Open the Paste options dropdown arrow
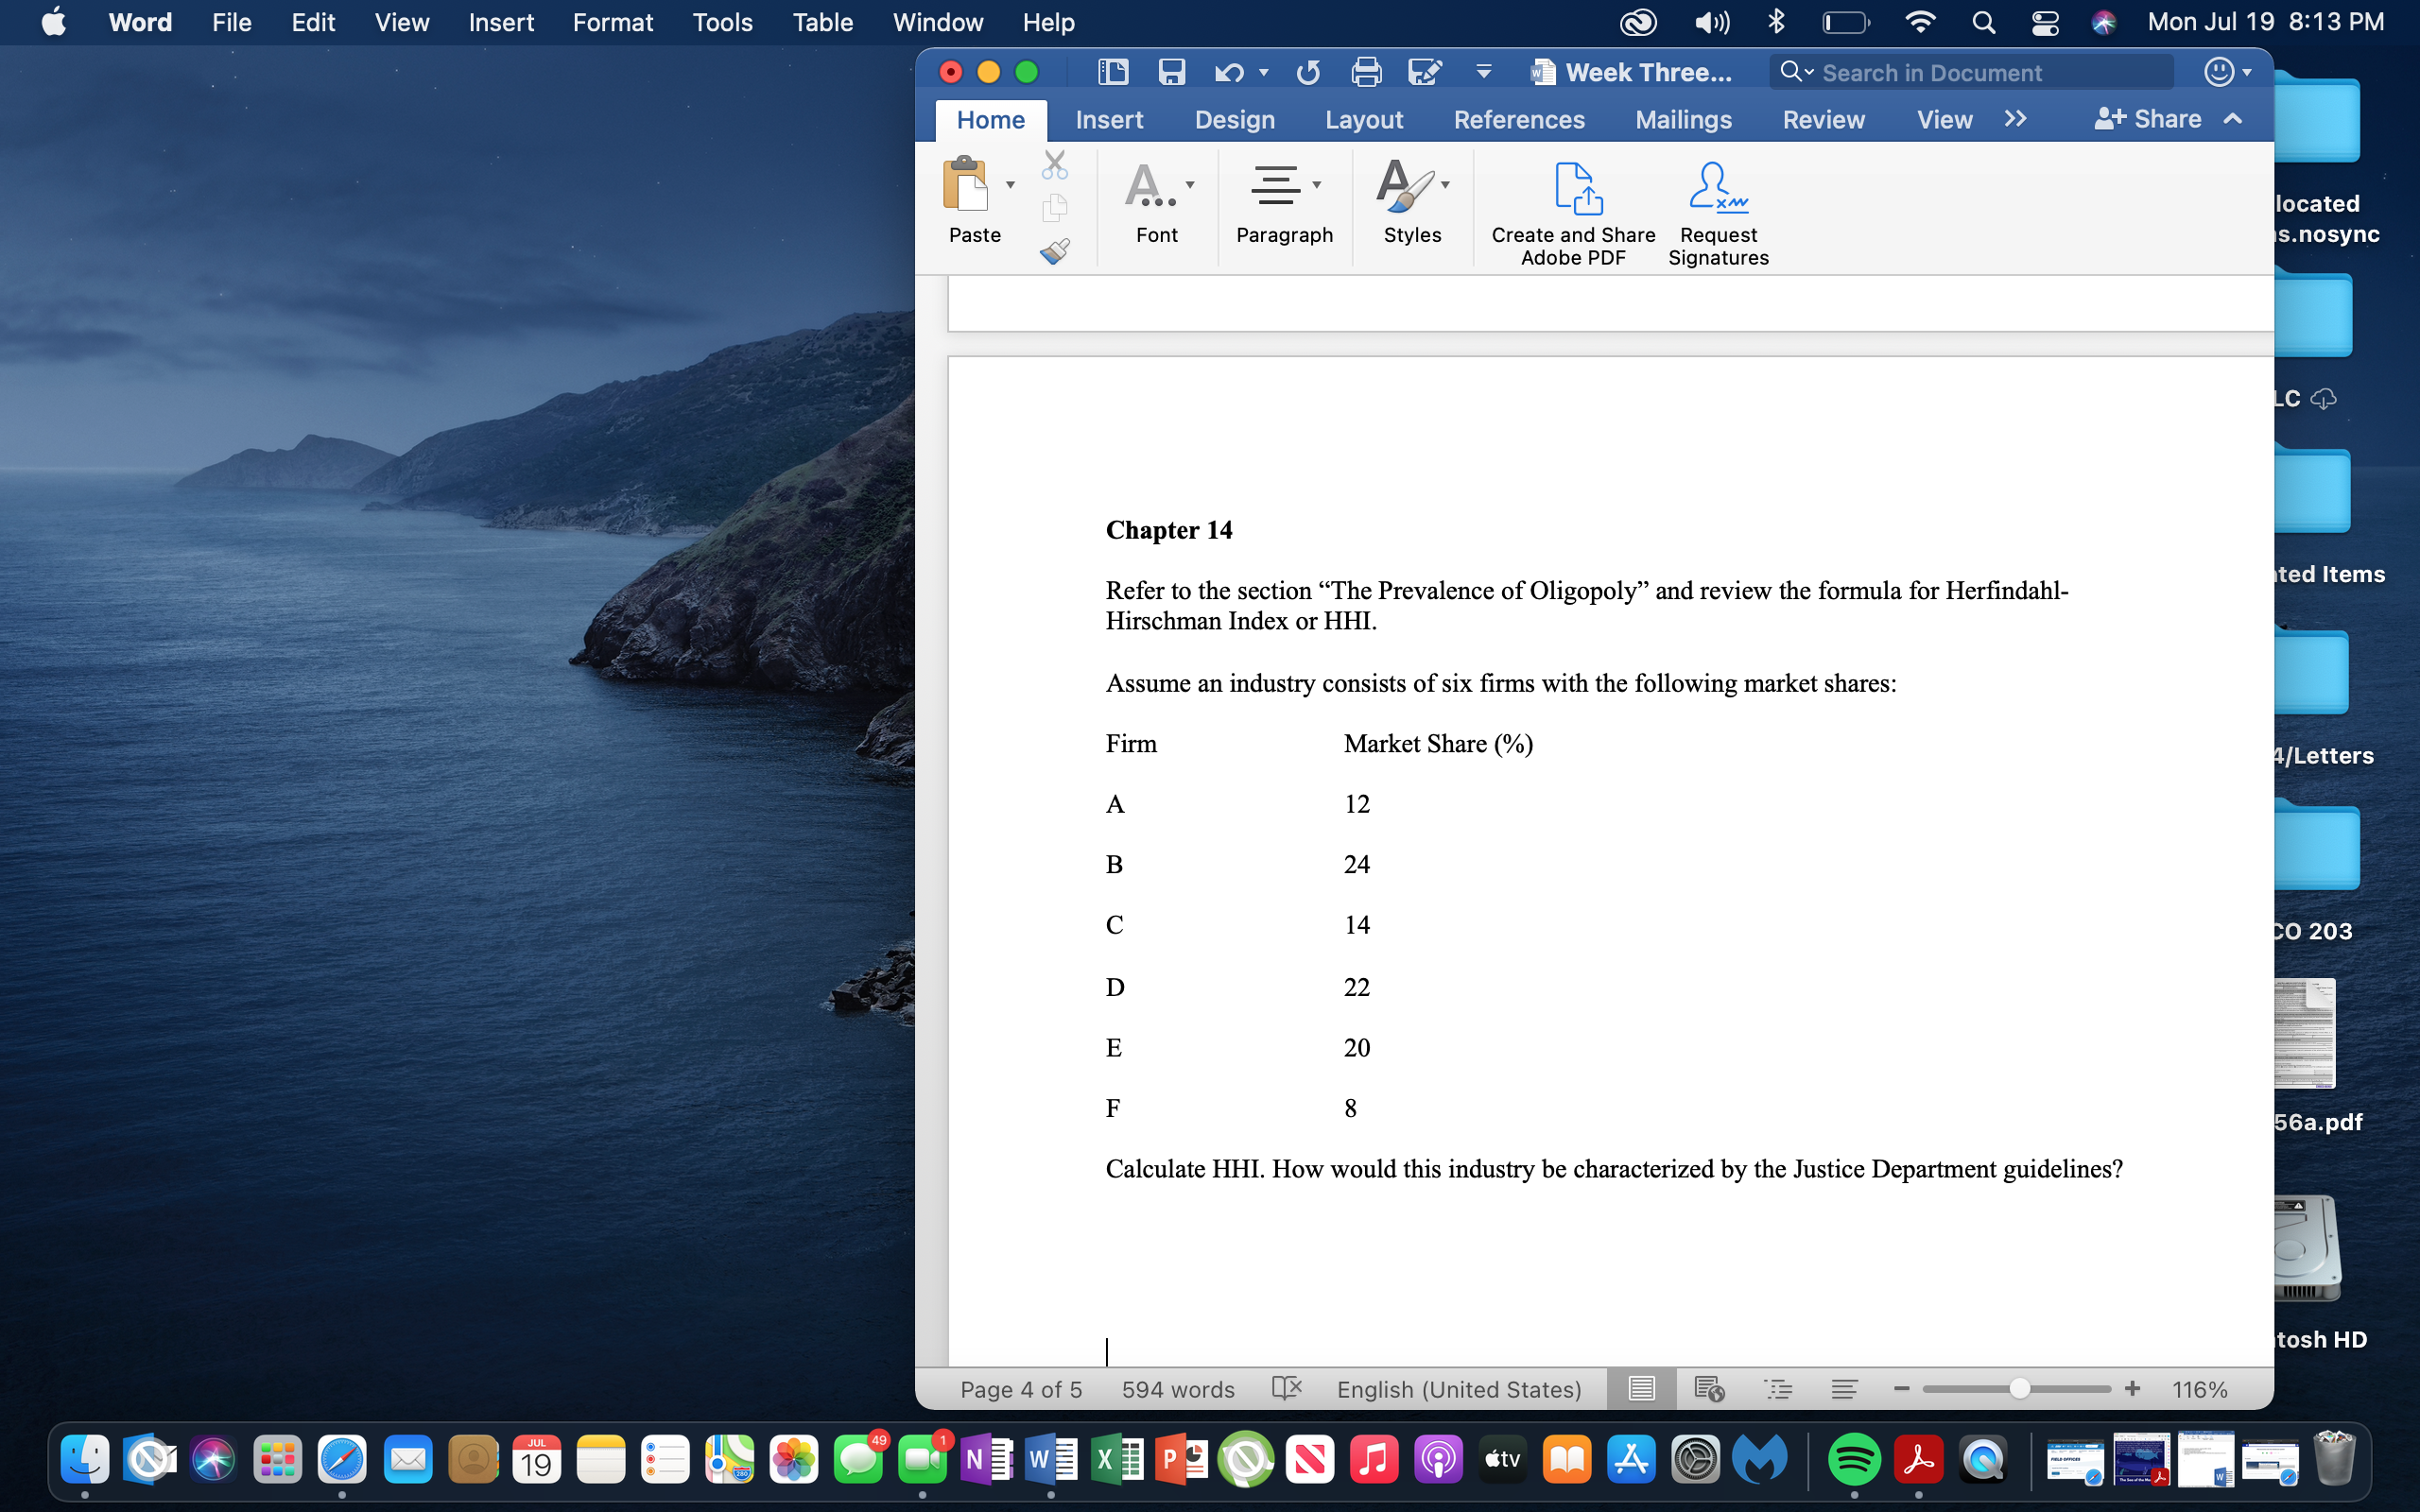Viewport: 2420px width, 1512px height. pyautogui.click(x=1010, y=185)
